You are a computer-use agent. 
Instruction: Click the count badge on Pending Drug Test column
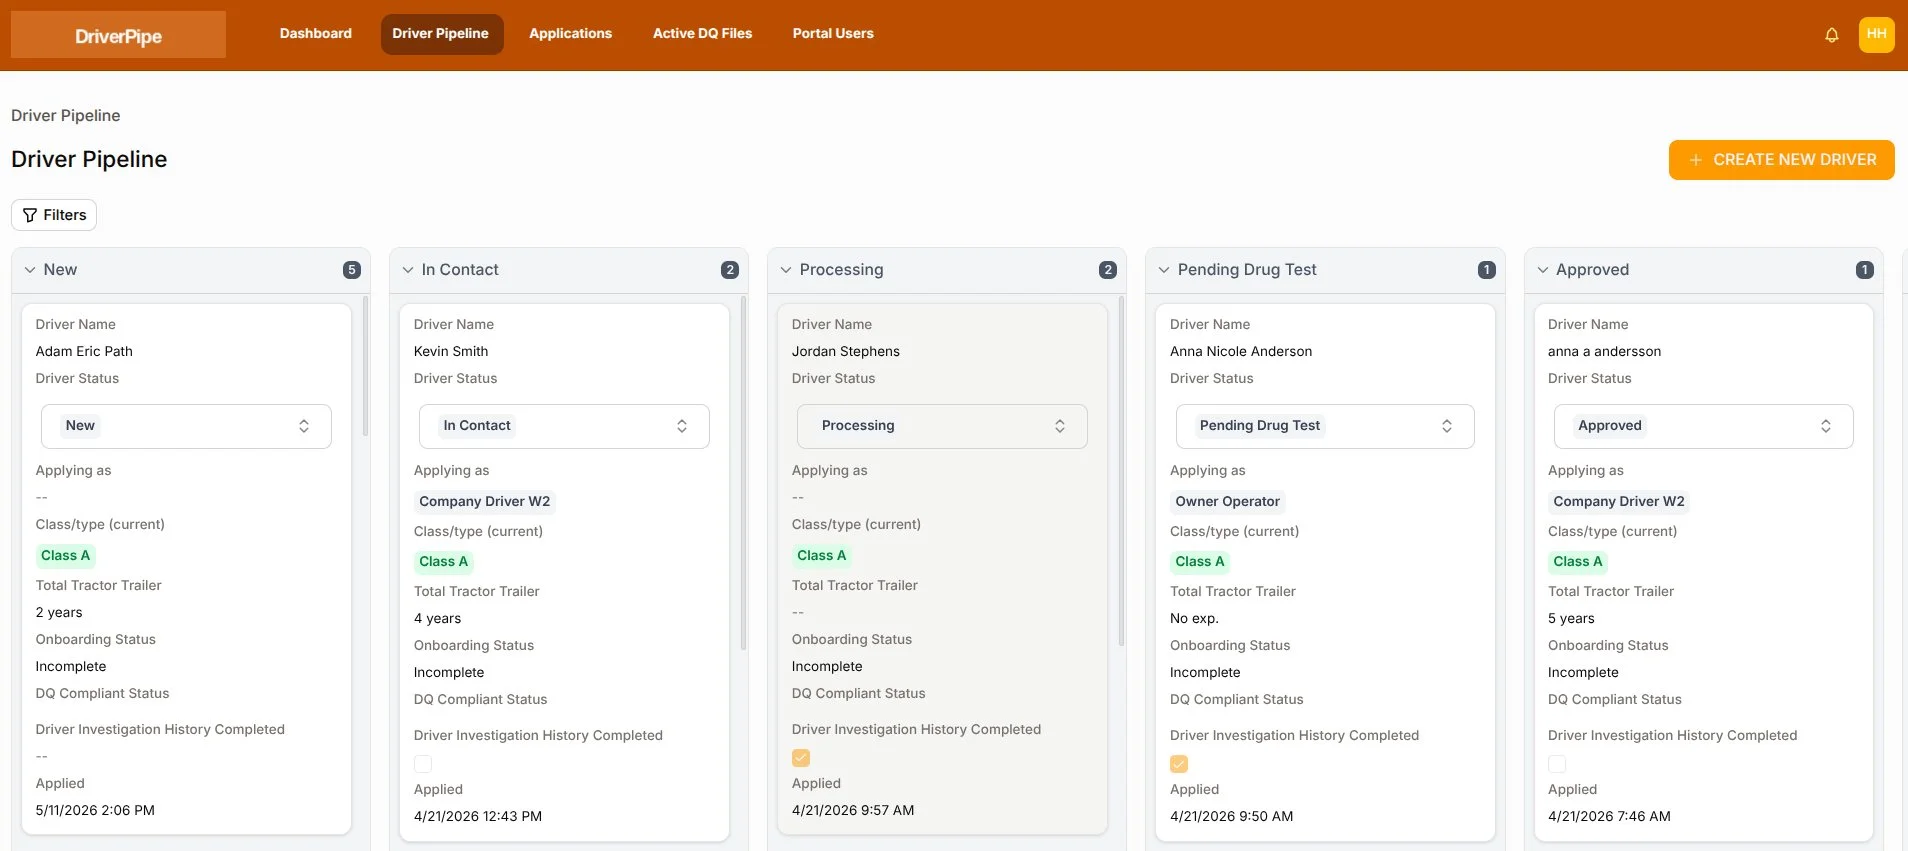click(x=1487, y=270)
